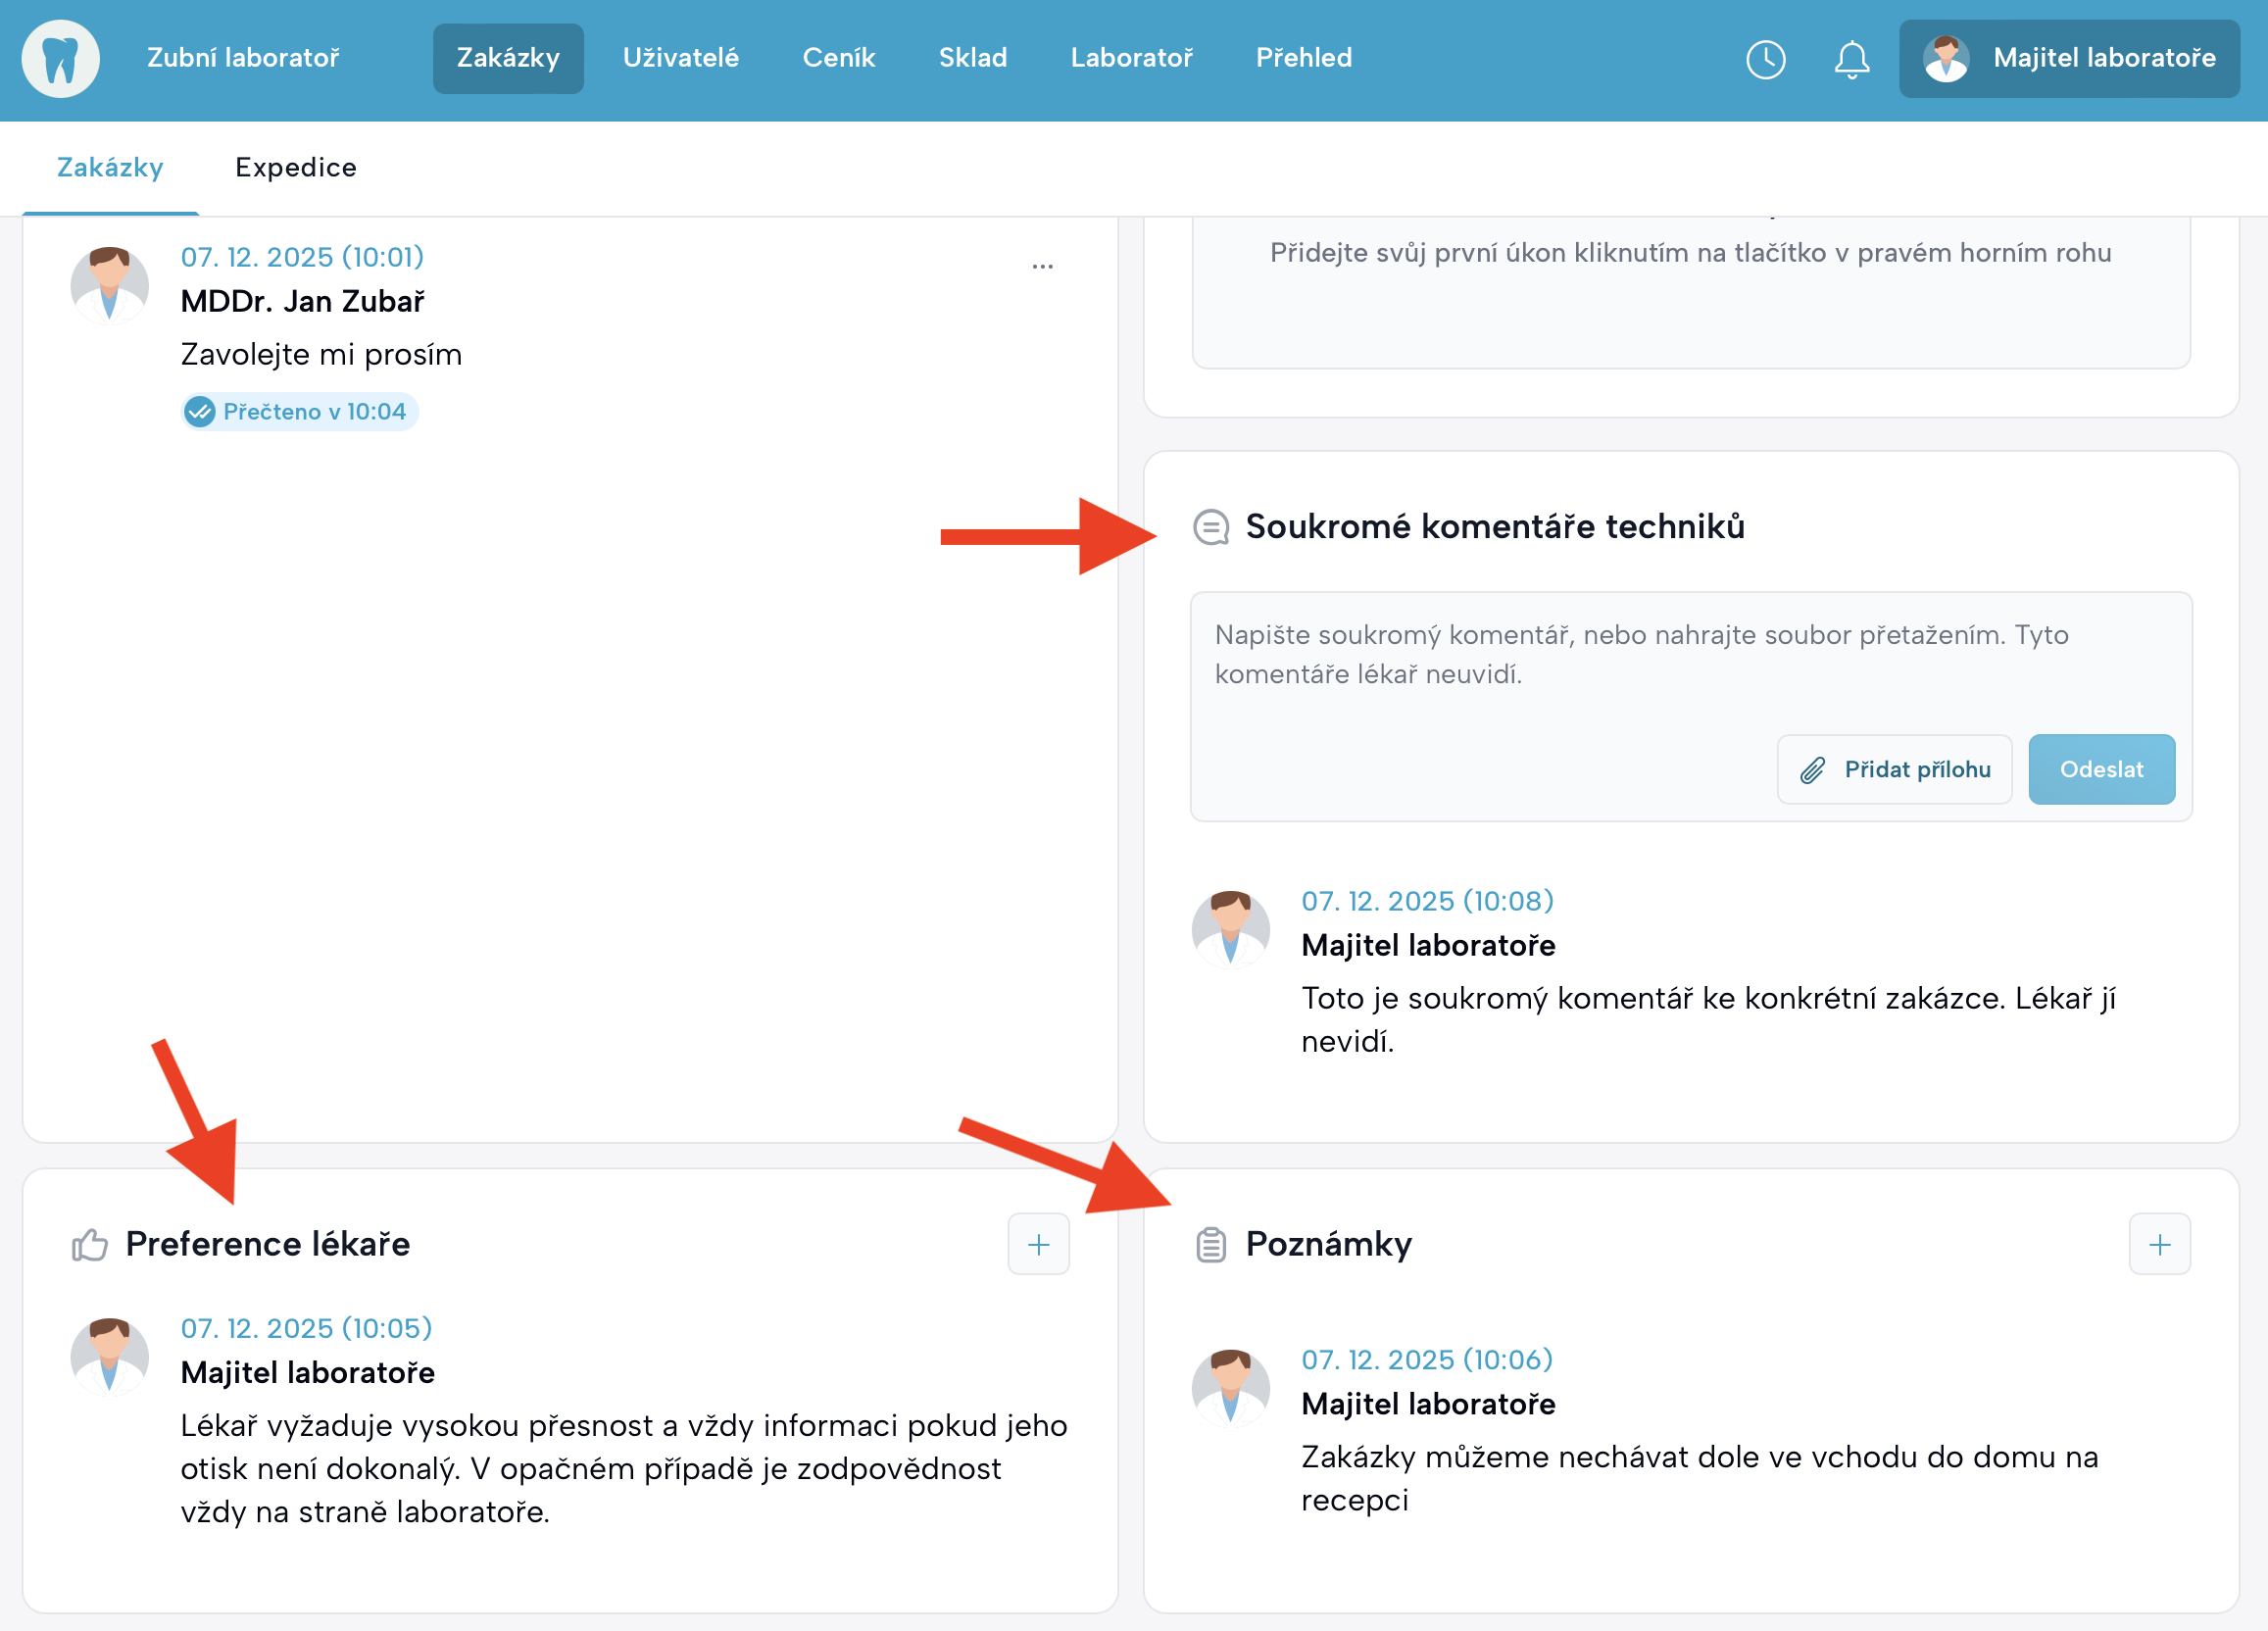Open the Přehled overview page
Viewport: 2268px width, 1631px height.
click(1303, 59)
